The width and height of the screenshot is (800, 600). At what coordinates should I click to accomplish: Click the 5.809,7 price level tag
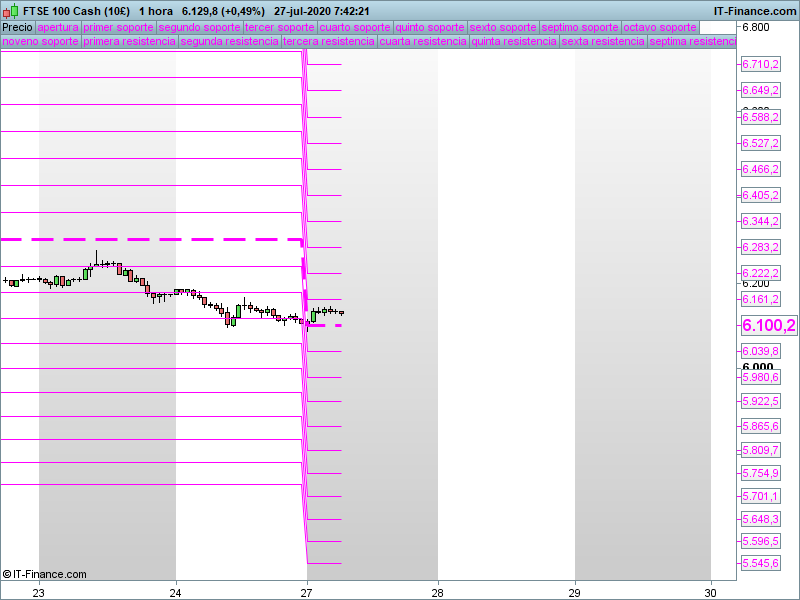(761, 451)
